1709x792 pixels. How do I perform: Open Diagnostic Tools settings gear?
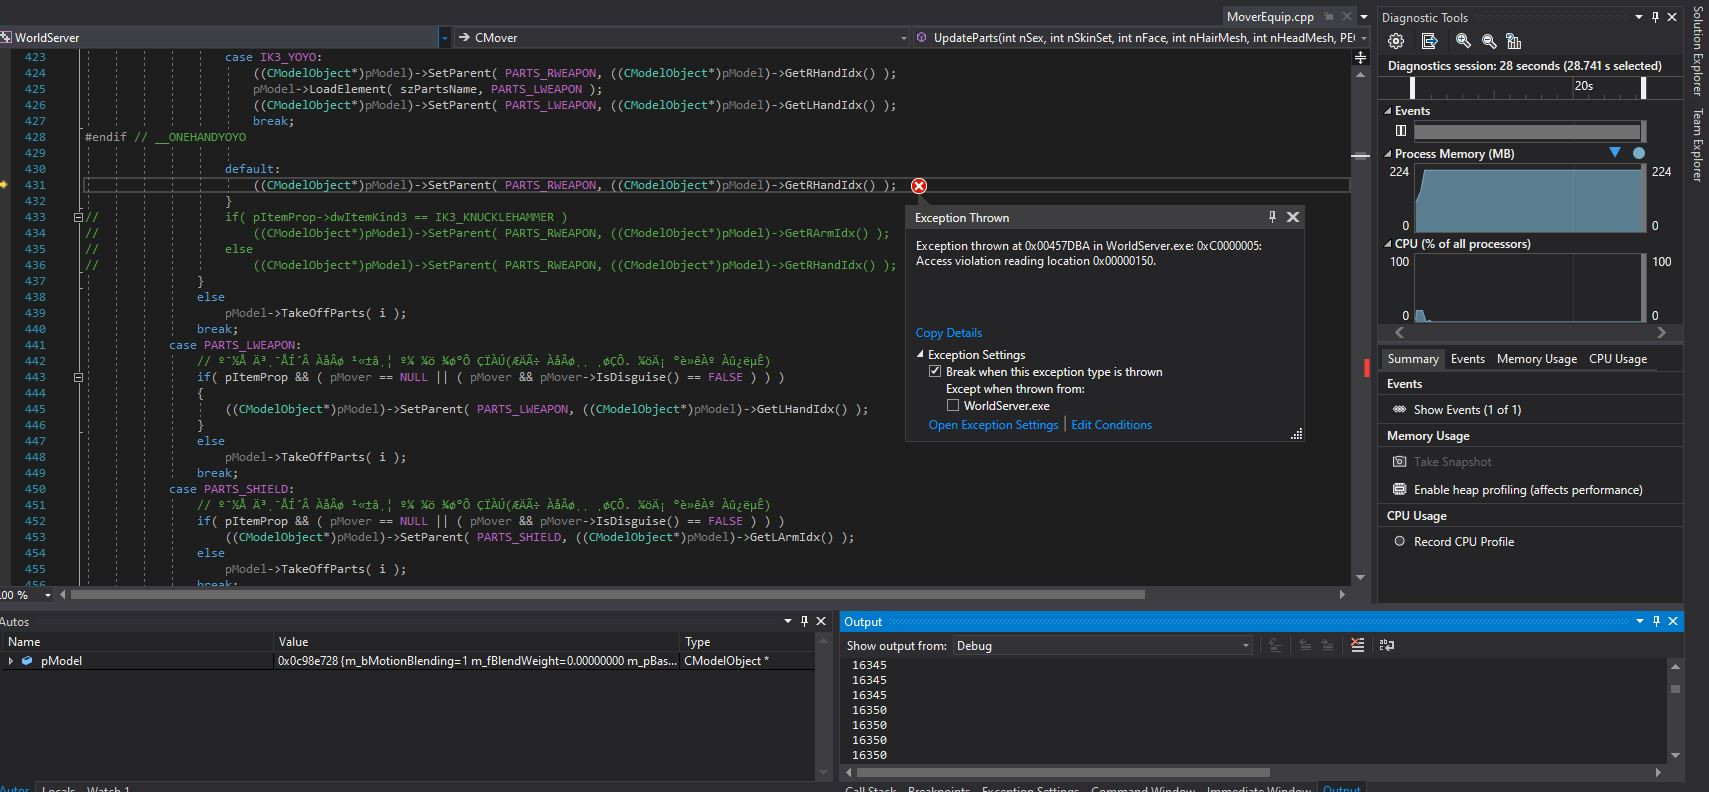[x=1396, y=41]
